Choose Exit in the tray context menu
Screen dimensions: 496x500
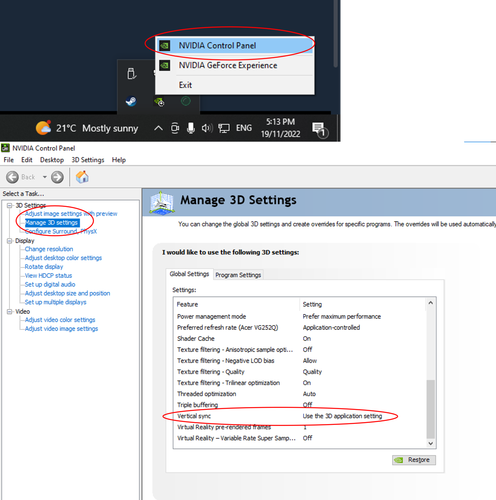coord(235,85)
